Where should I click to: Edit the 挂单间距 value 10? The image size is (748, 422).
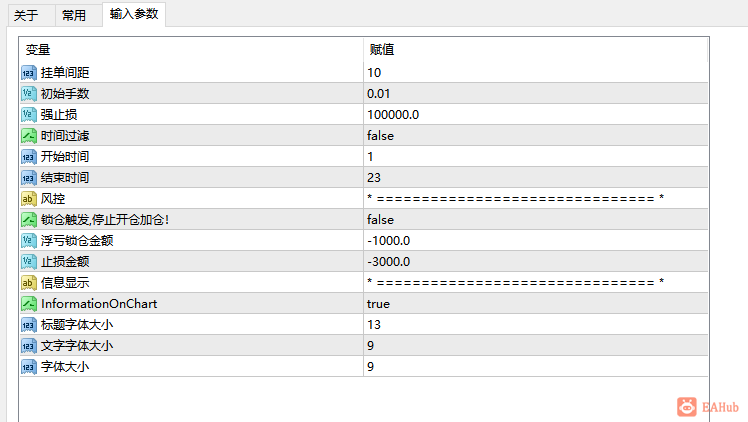pos(536,73)
